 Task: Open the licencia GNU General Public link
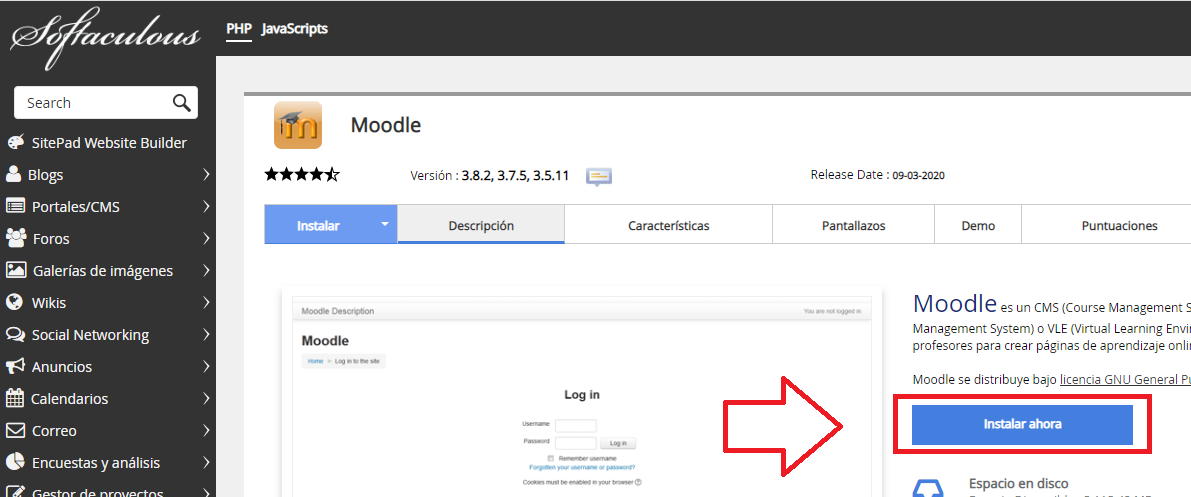tap(1125, 379)
